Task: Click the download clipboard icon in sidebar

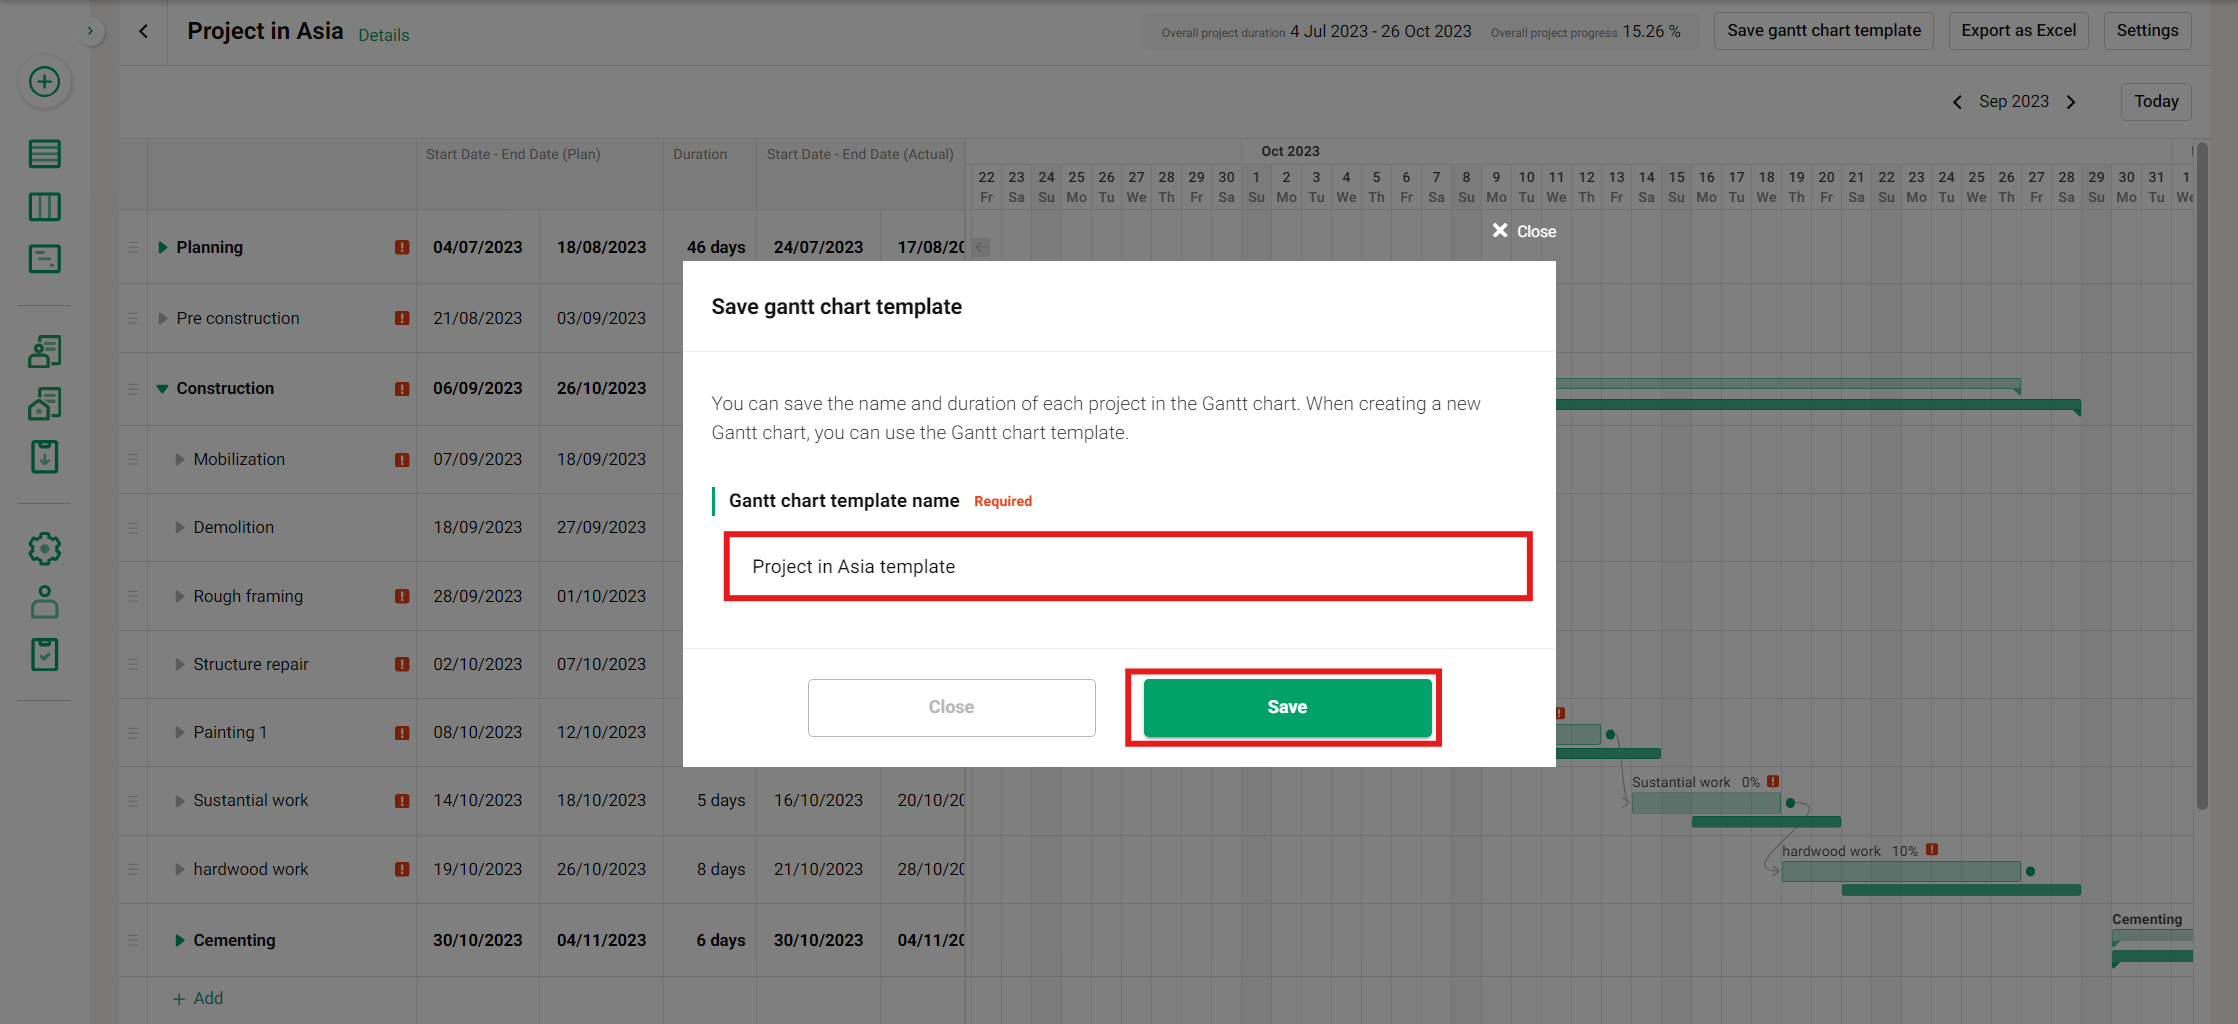Action: click(x=44, y=456)
